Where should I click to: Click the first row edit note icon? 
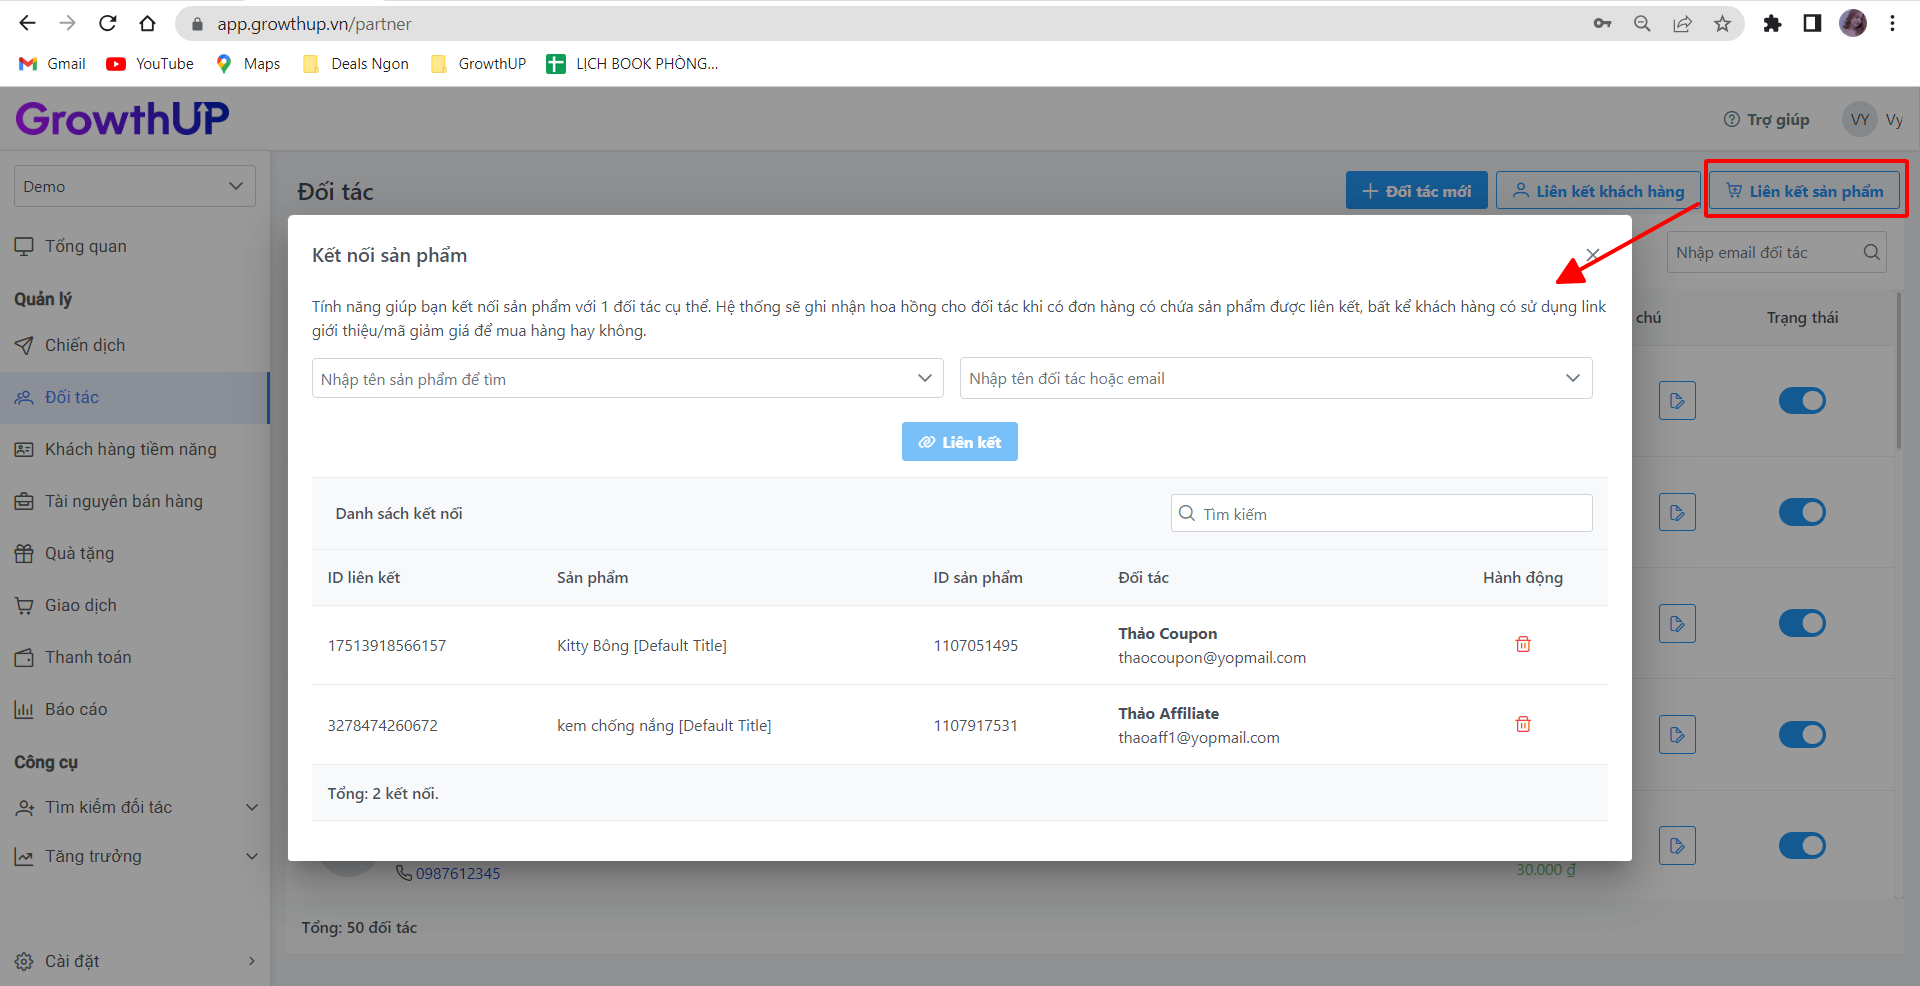point(1677,401)
